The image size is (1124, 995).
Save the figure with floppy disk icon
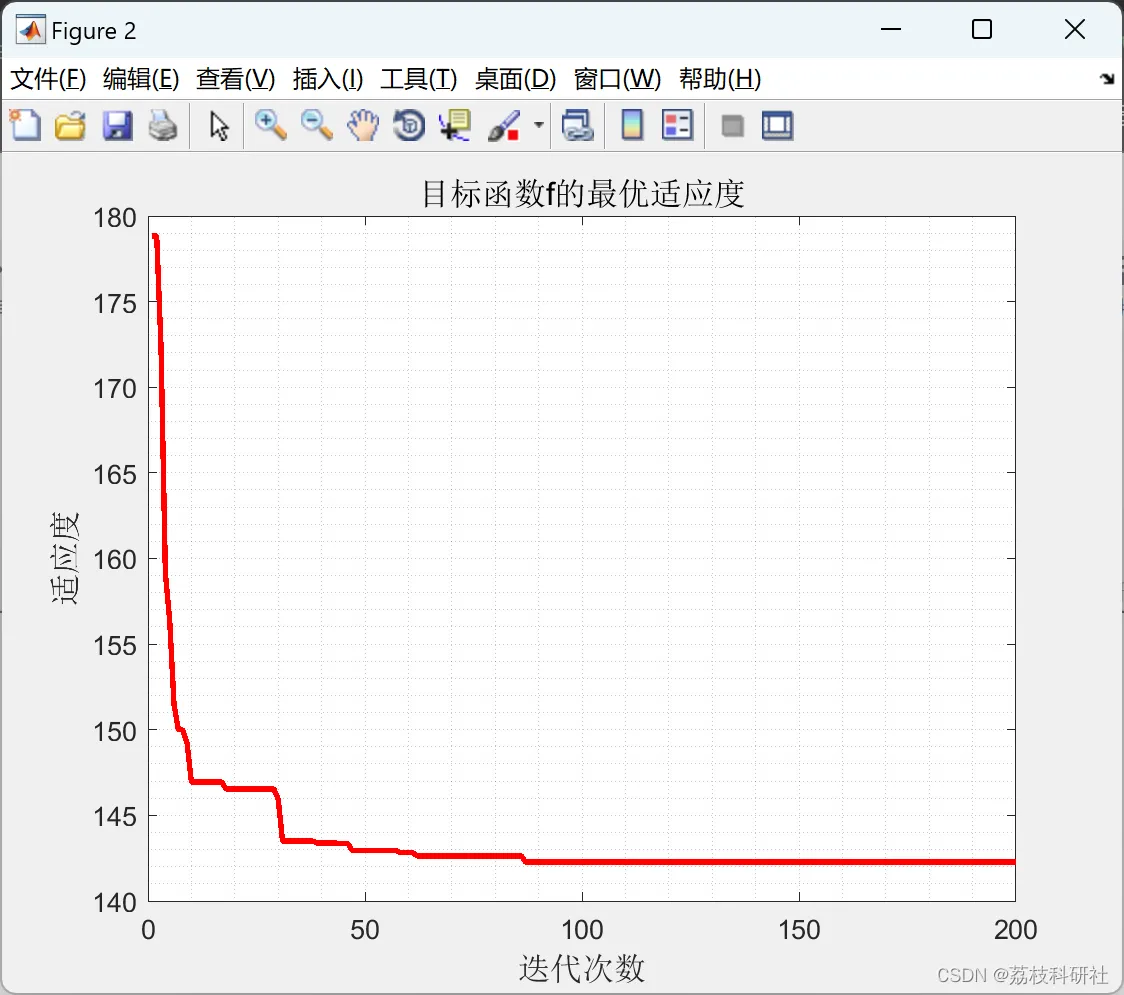point(117,125)
